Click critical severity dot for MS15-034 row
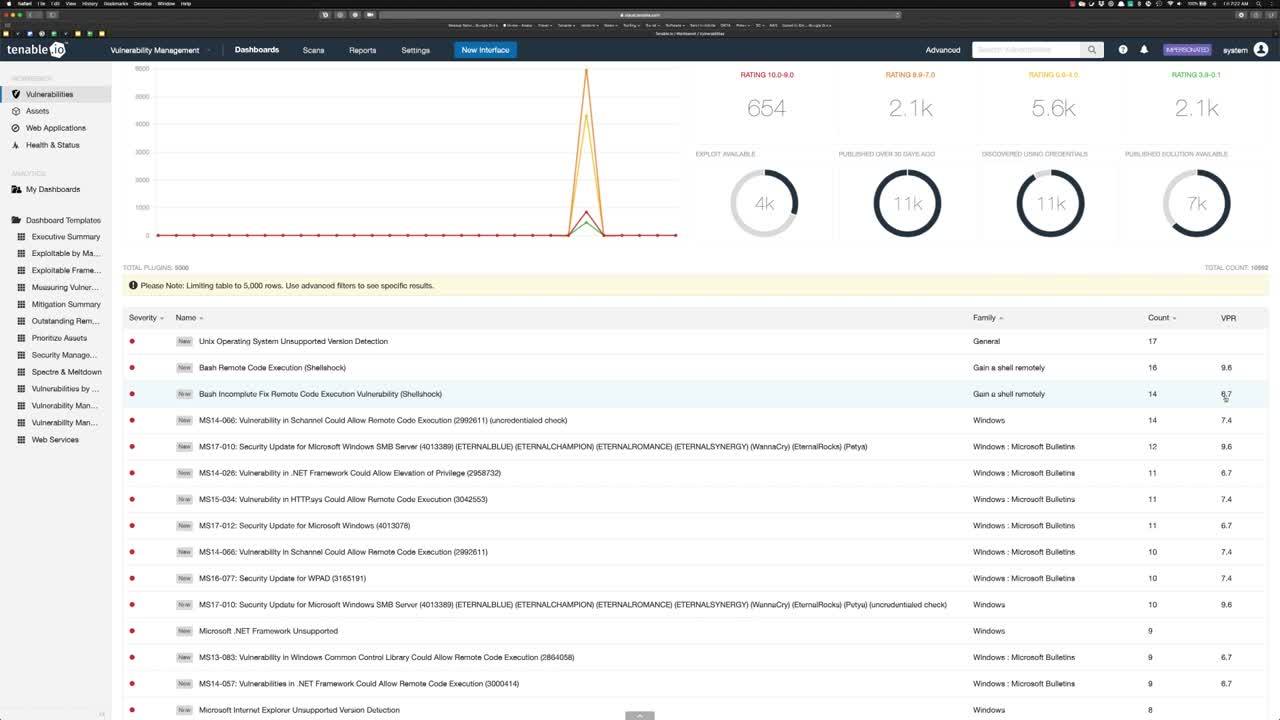Image resolution: width=1280 pixels, height=720 pixels. [132, 499]
